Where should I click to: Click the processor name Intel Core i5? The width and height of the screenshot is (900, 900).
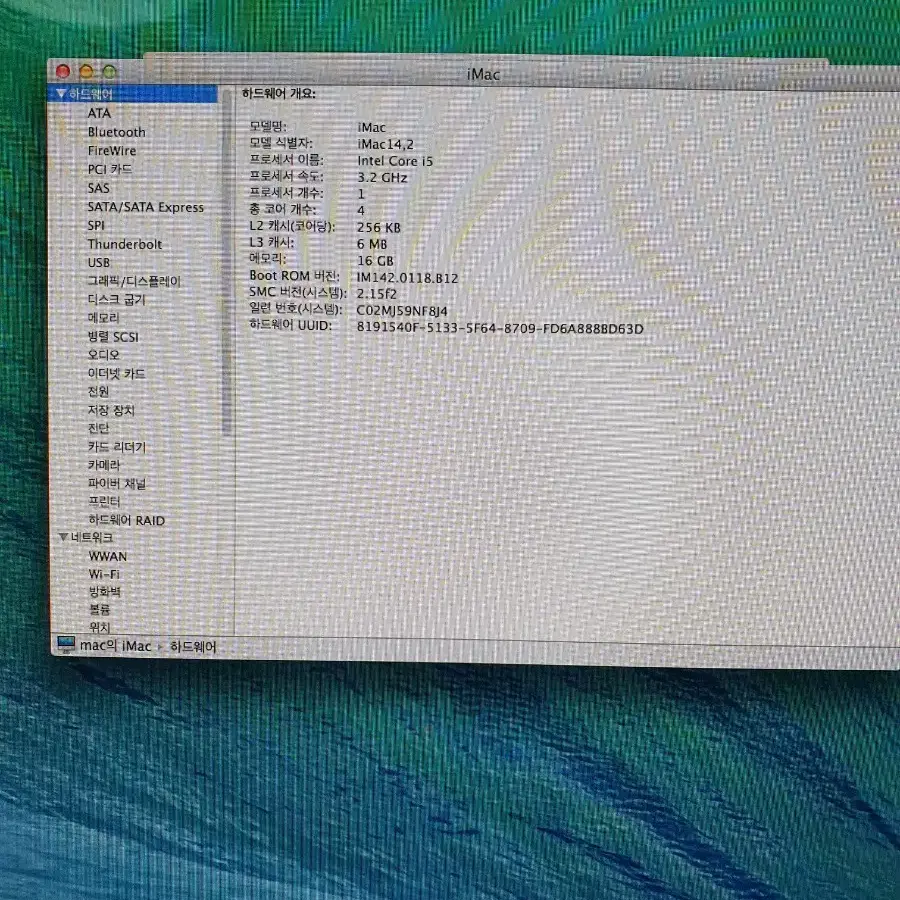click(x=395, y=161)
